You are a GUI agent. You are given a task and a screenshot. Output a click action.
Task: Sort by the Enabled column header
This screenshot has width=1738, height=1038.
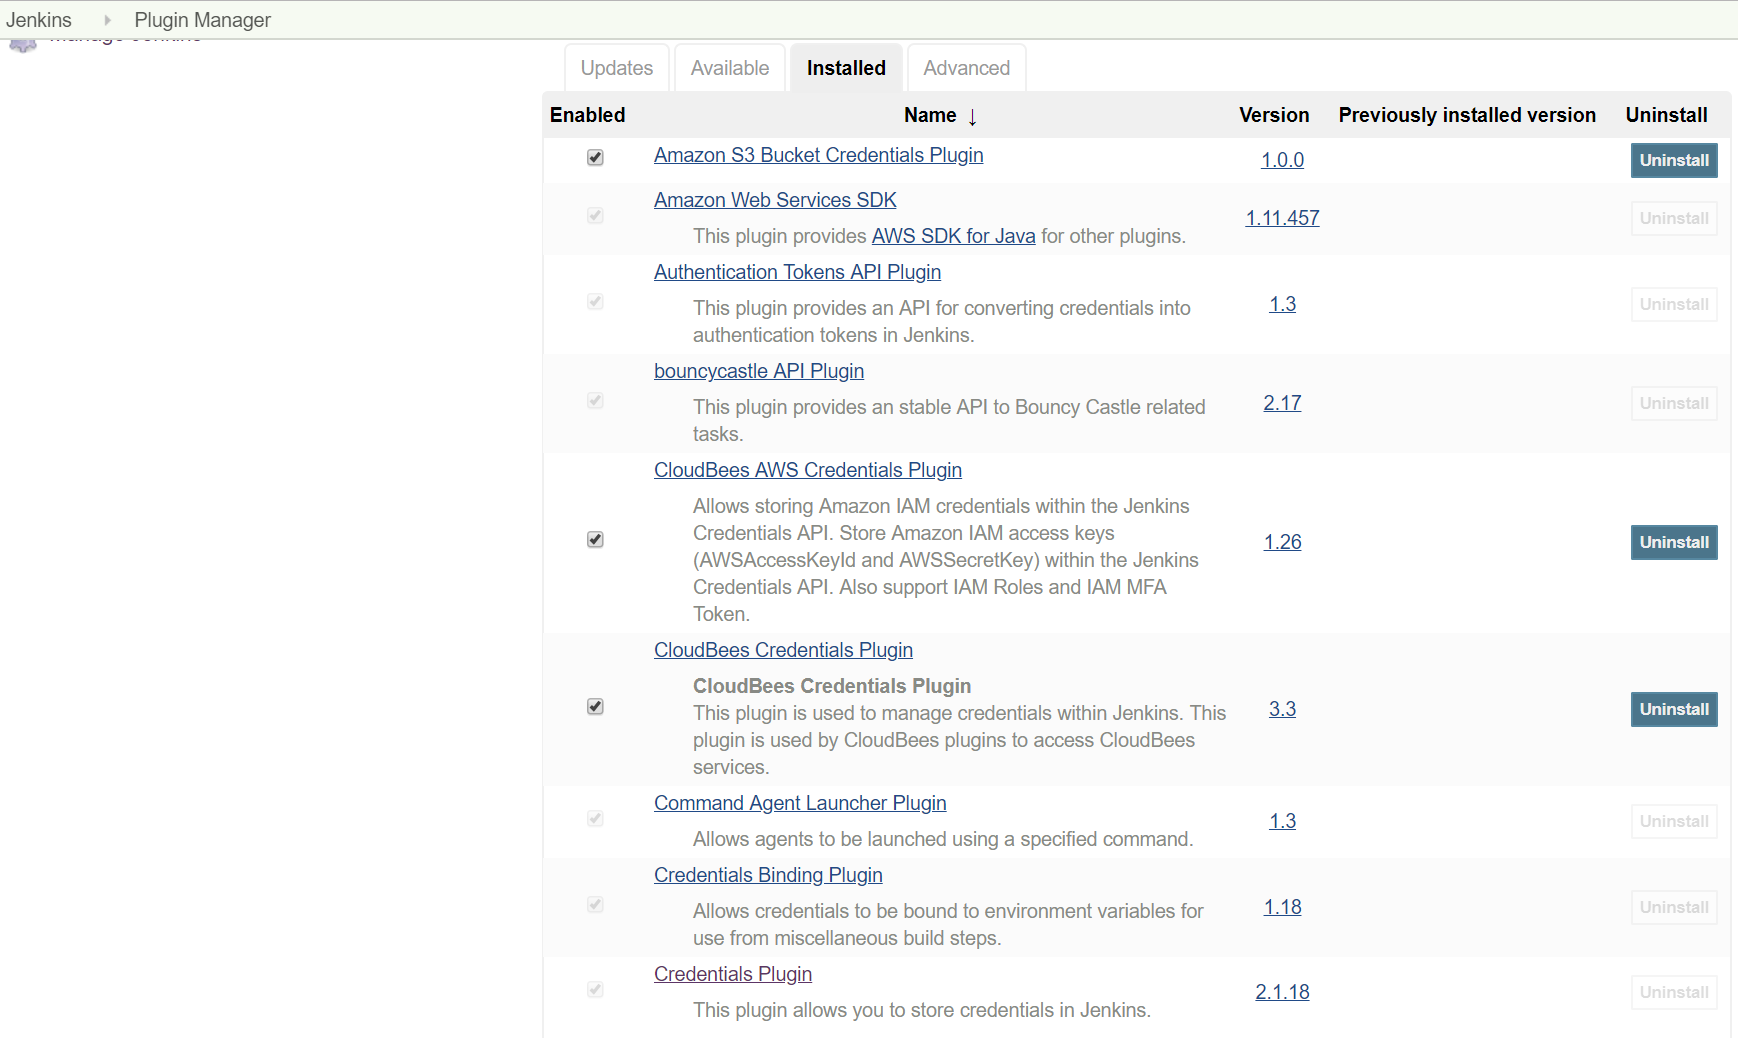pyautogui.click(x=587, y=115)
